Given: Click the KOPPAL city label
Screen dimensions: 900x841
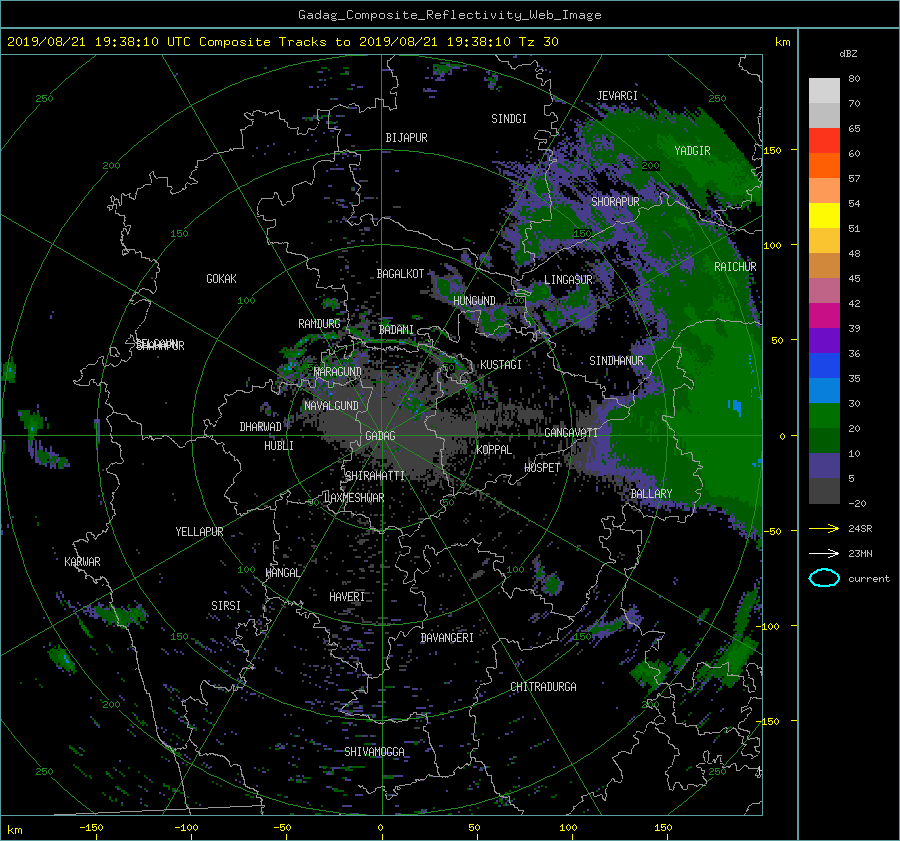Looking at the screenshot, I should pyautogui.click(x=494, y=450).
